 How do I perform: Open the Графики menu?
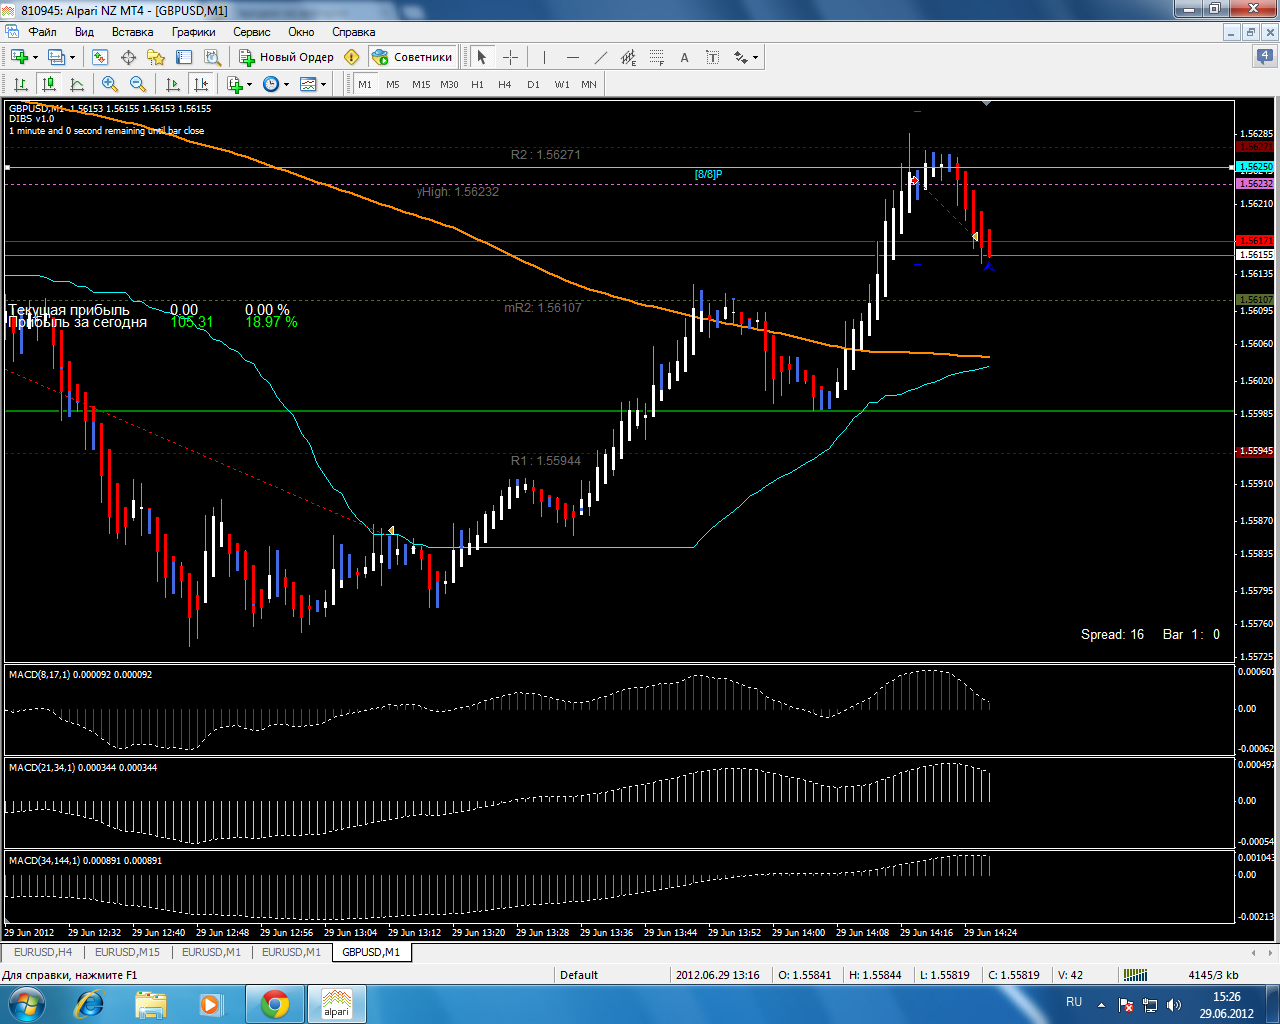click(193, 32)
